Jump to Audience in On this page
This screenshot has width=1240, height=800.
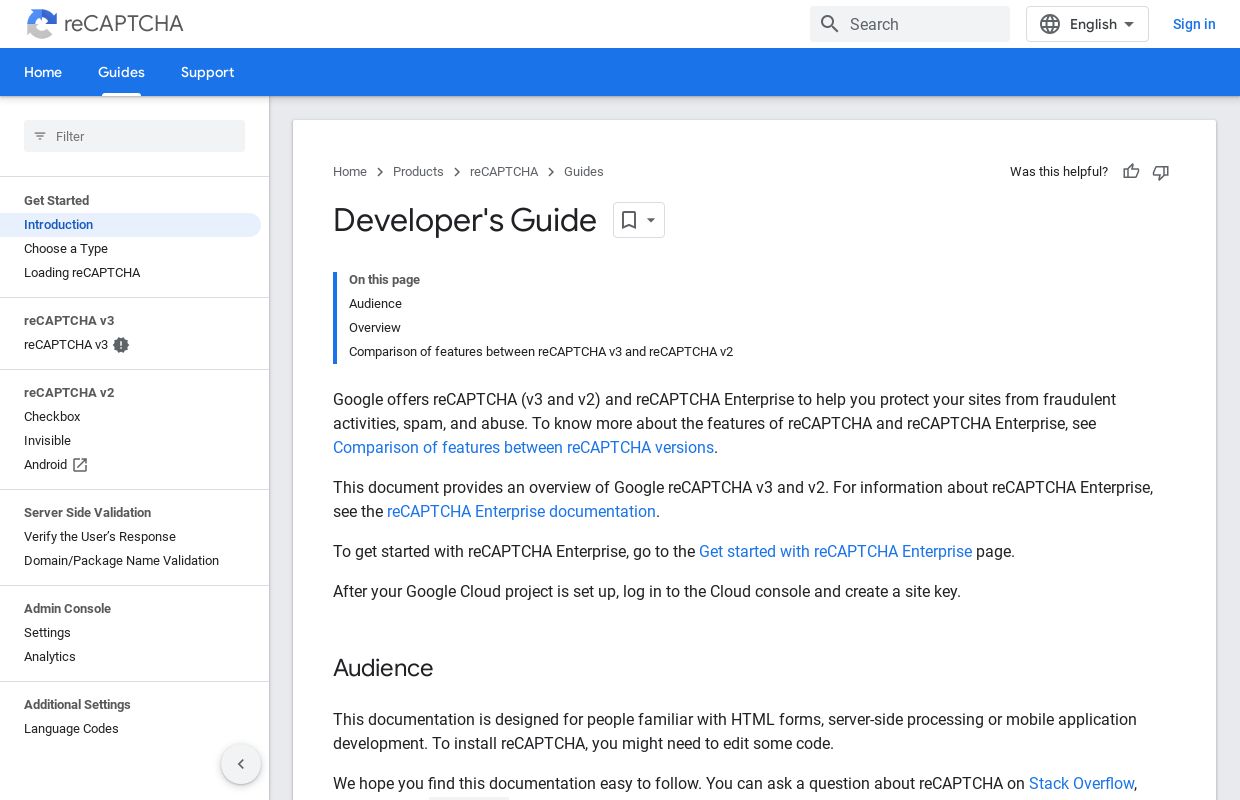coord(375,304)
